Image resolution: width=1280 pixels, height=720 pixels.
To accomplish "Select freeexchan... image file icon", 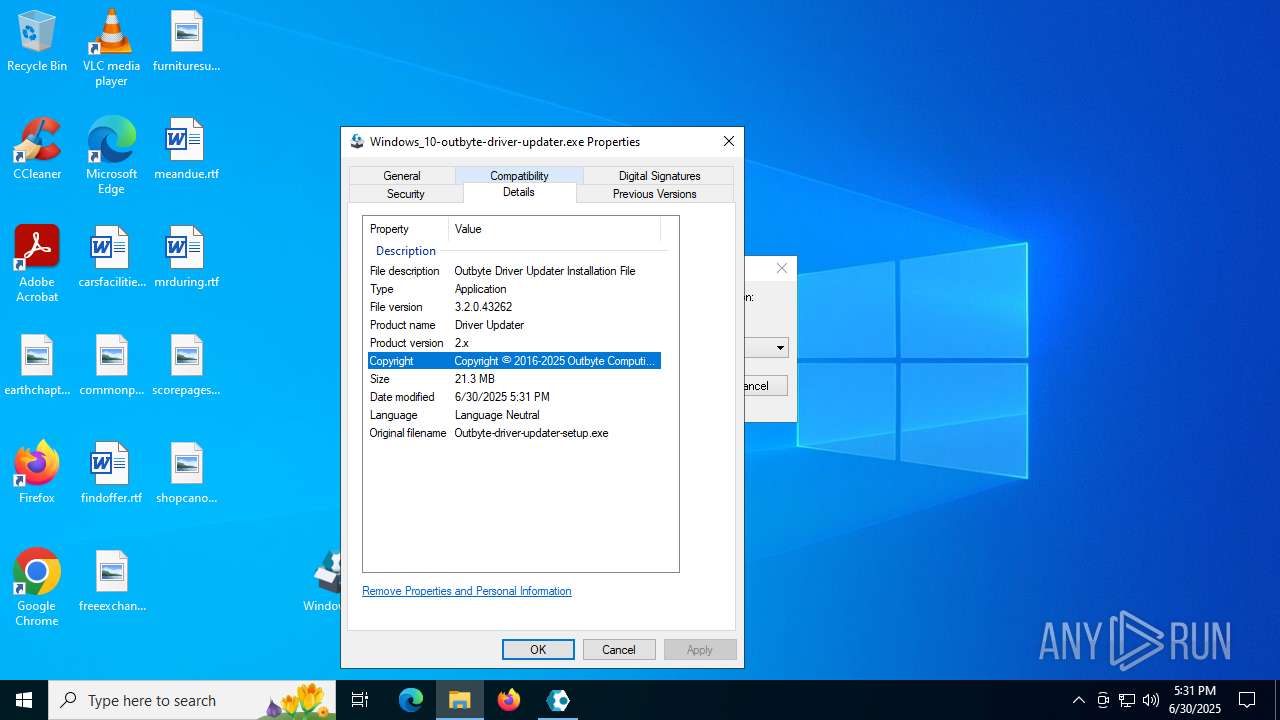I will pyautogui.click(x=111, y=582).
